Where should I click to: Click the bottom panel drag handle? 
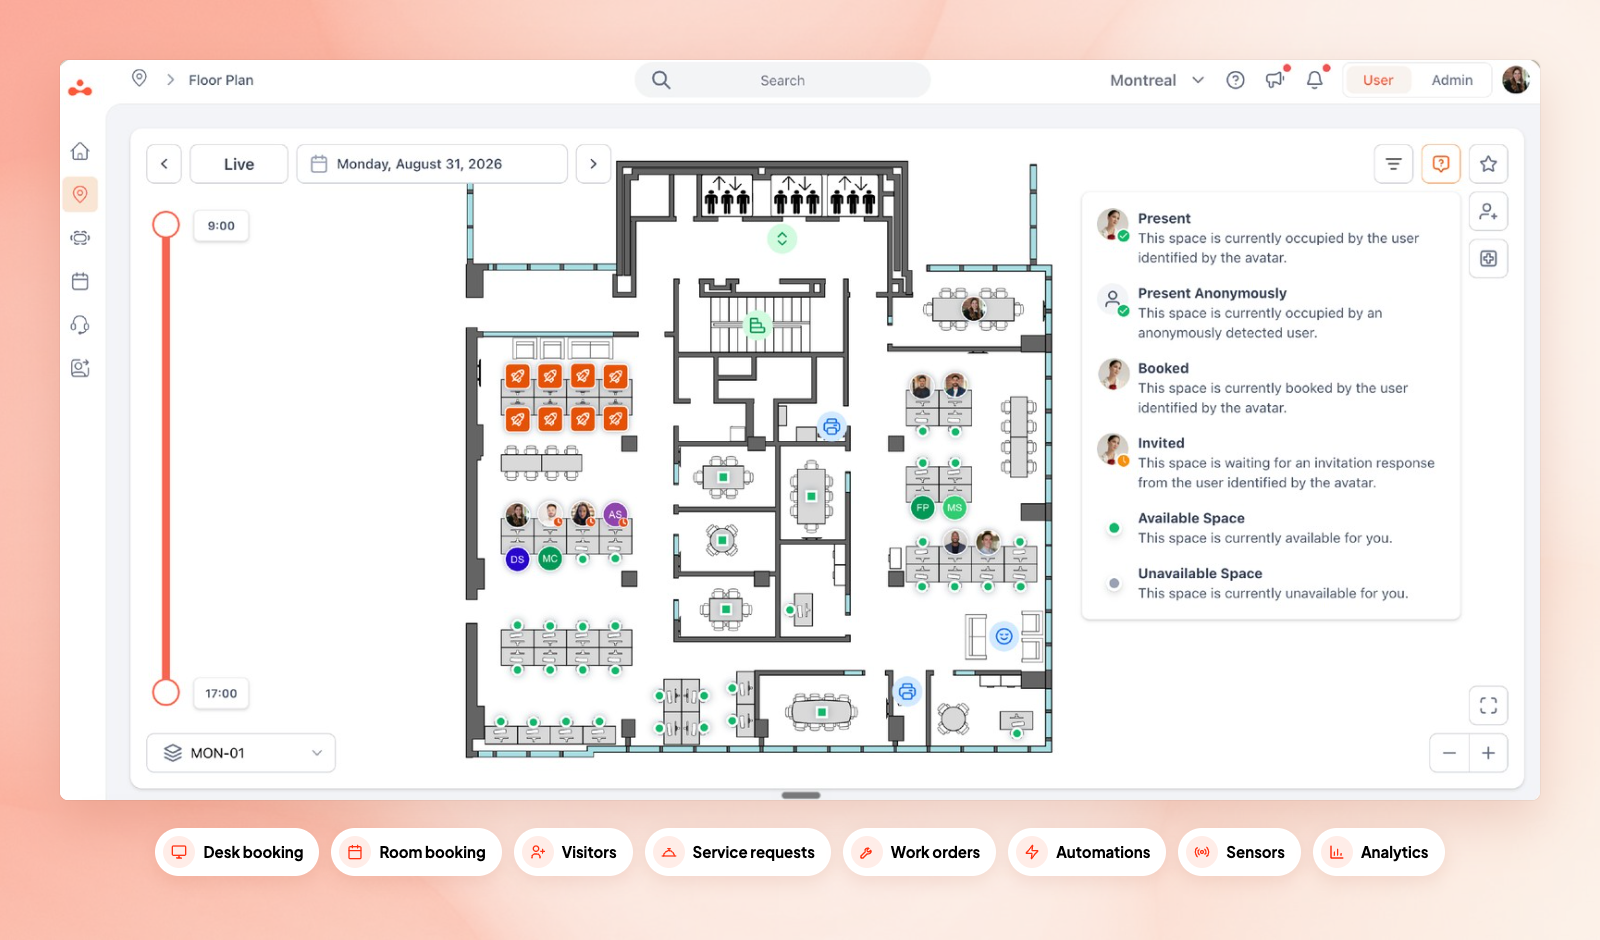tap(800, 795)
